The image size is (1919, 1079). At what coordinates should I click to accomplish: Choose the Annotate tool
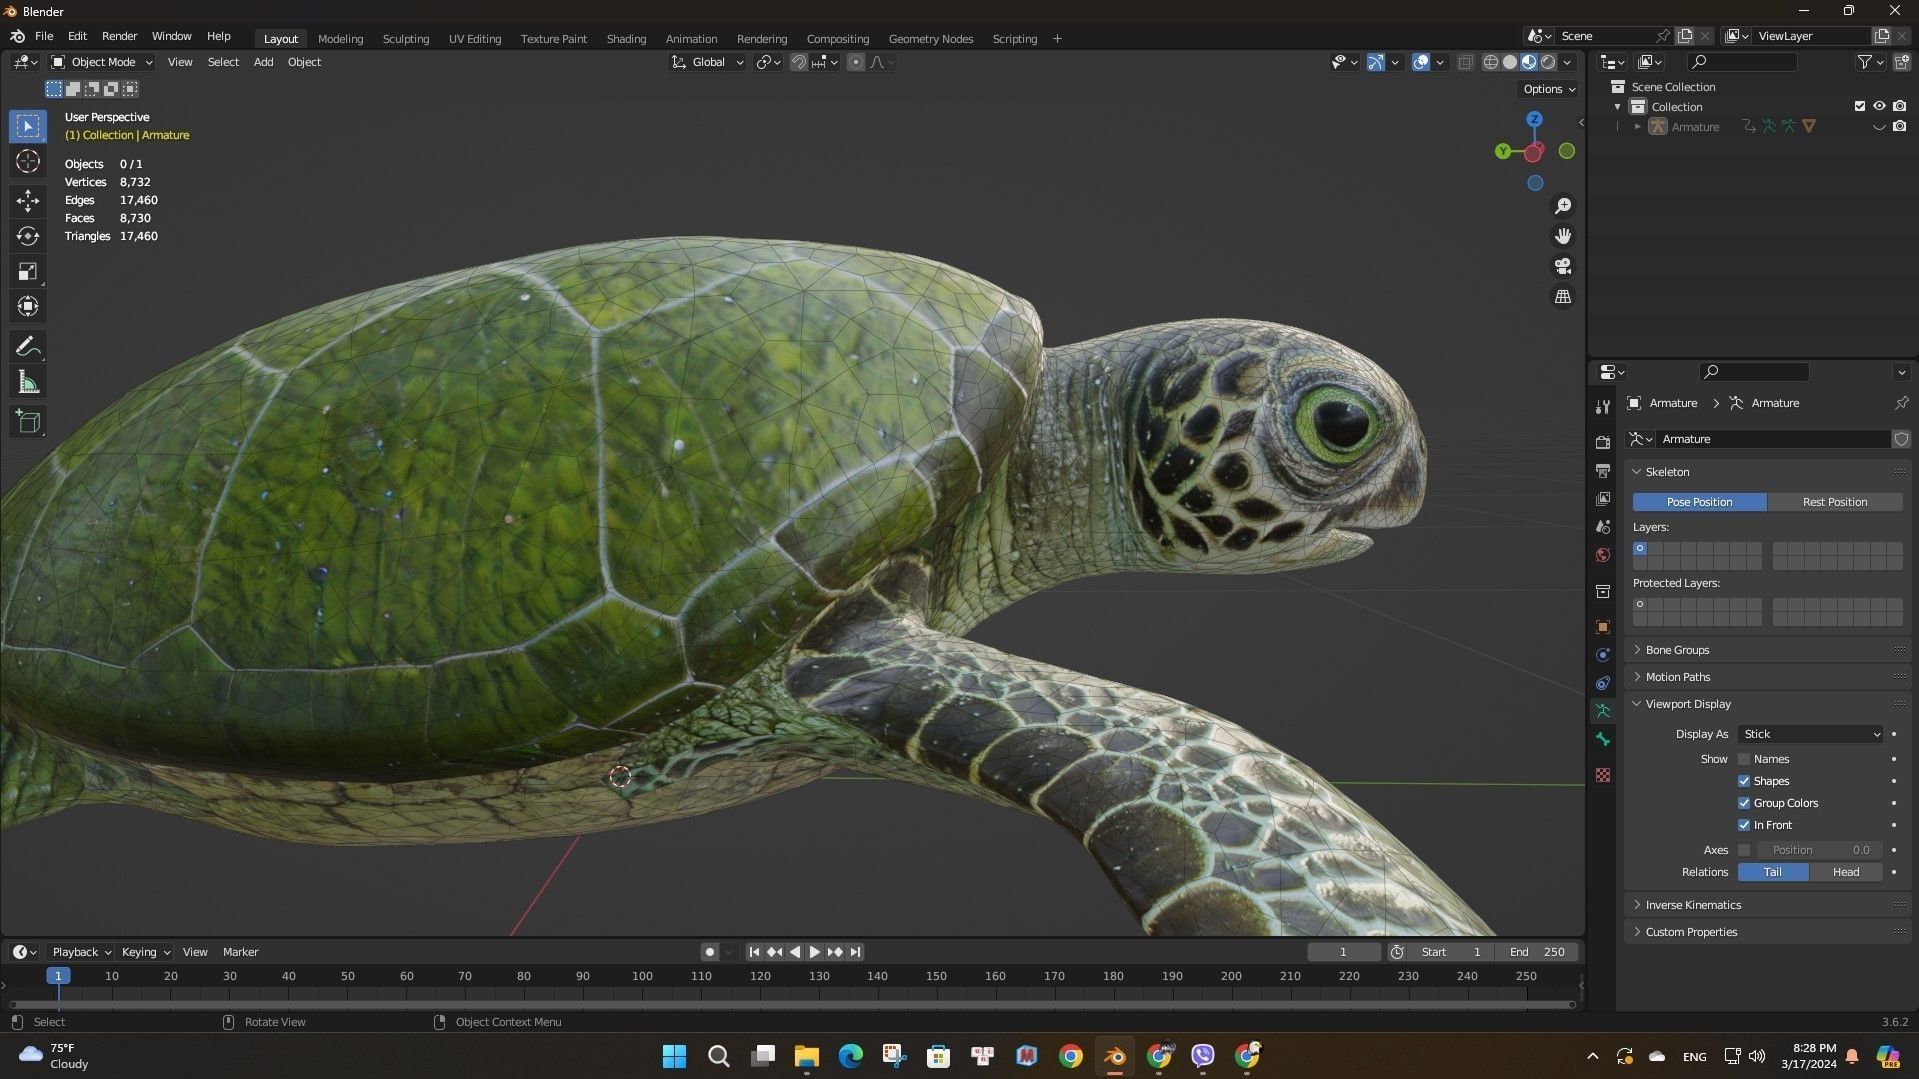[28, 347]
